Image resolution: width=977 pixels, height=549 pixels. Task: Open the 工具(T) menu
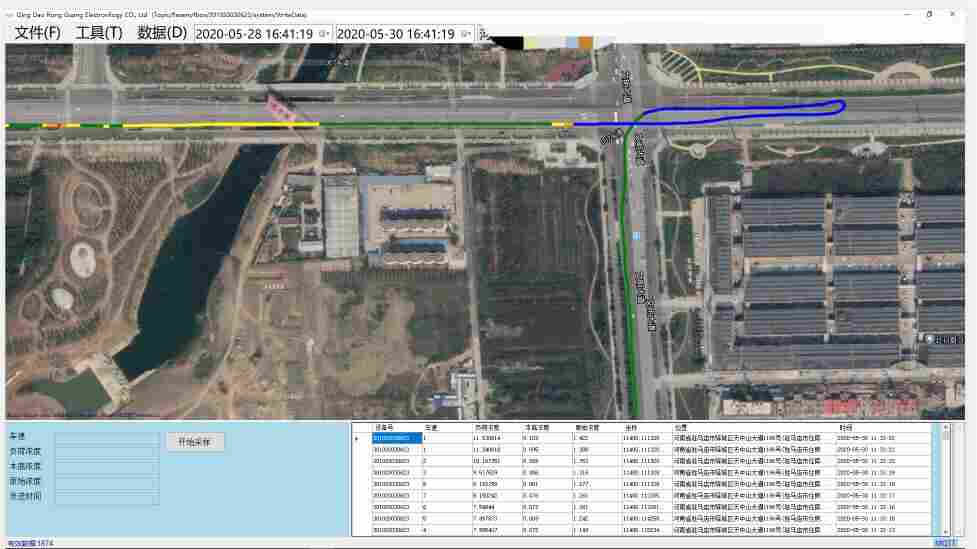pos(99,33)
